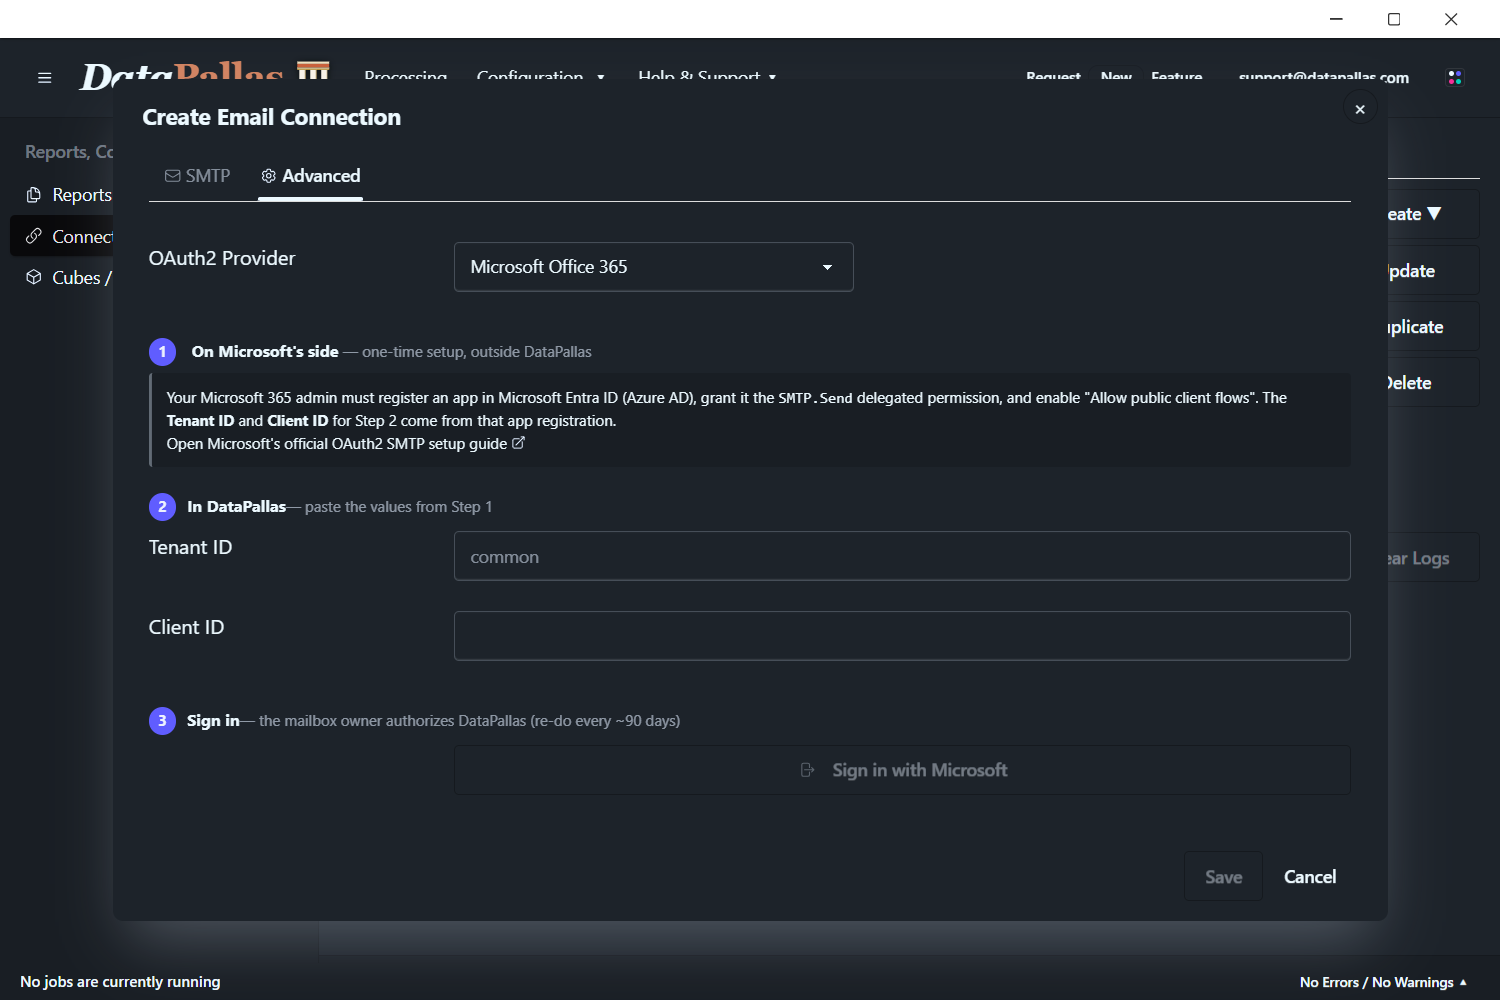The height and width of the screenshot is (1000, 1500).
Task: Focus the Client ID input field
Action: click(902, 636)
